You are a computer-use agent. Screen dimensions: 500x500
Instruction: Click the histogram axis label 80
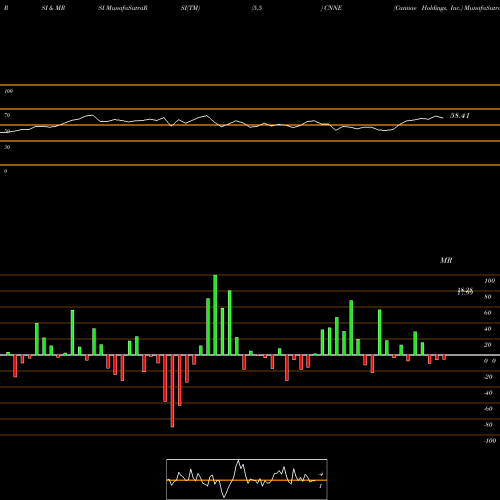[x=488, y=297]
